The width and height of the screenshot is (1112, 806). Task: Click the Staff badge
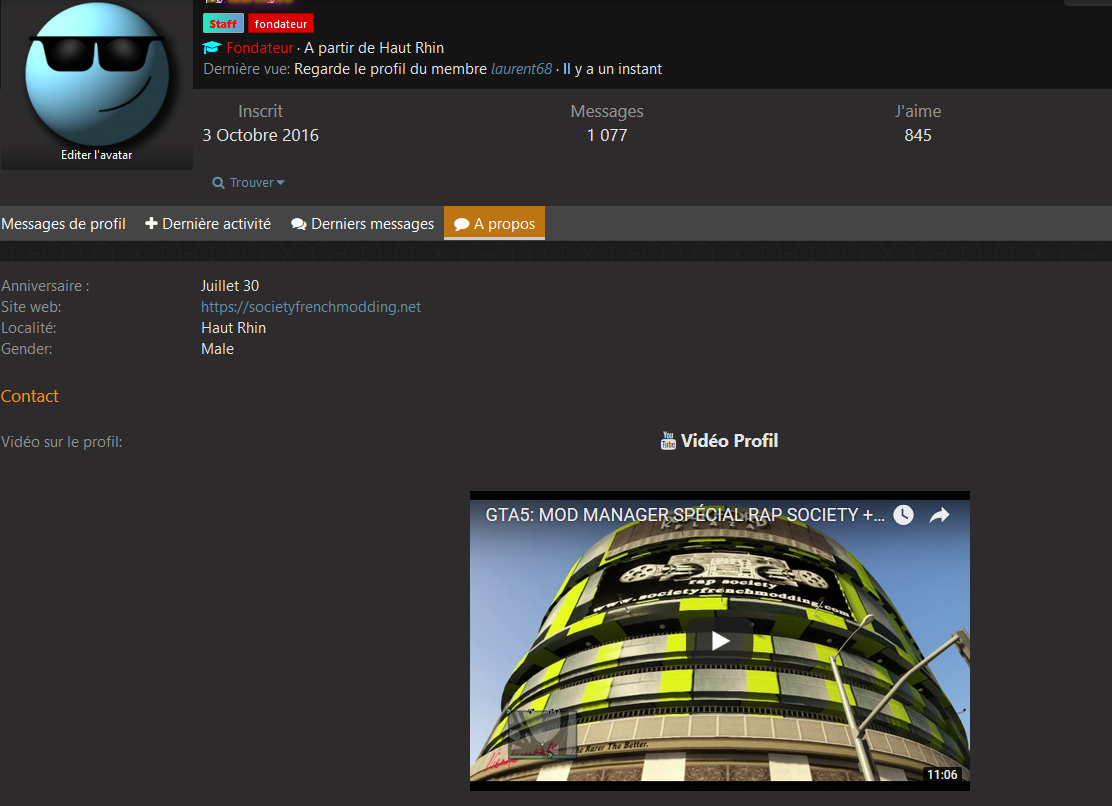point(223,24)
